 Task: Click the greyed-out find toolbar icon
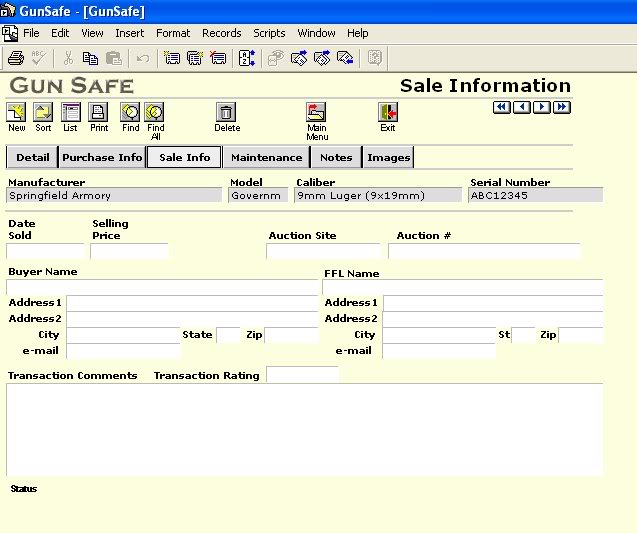tap(276, 58)
